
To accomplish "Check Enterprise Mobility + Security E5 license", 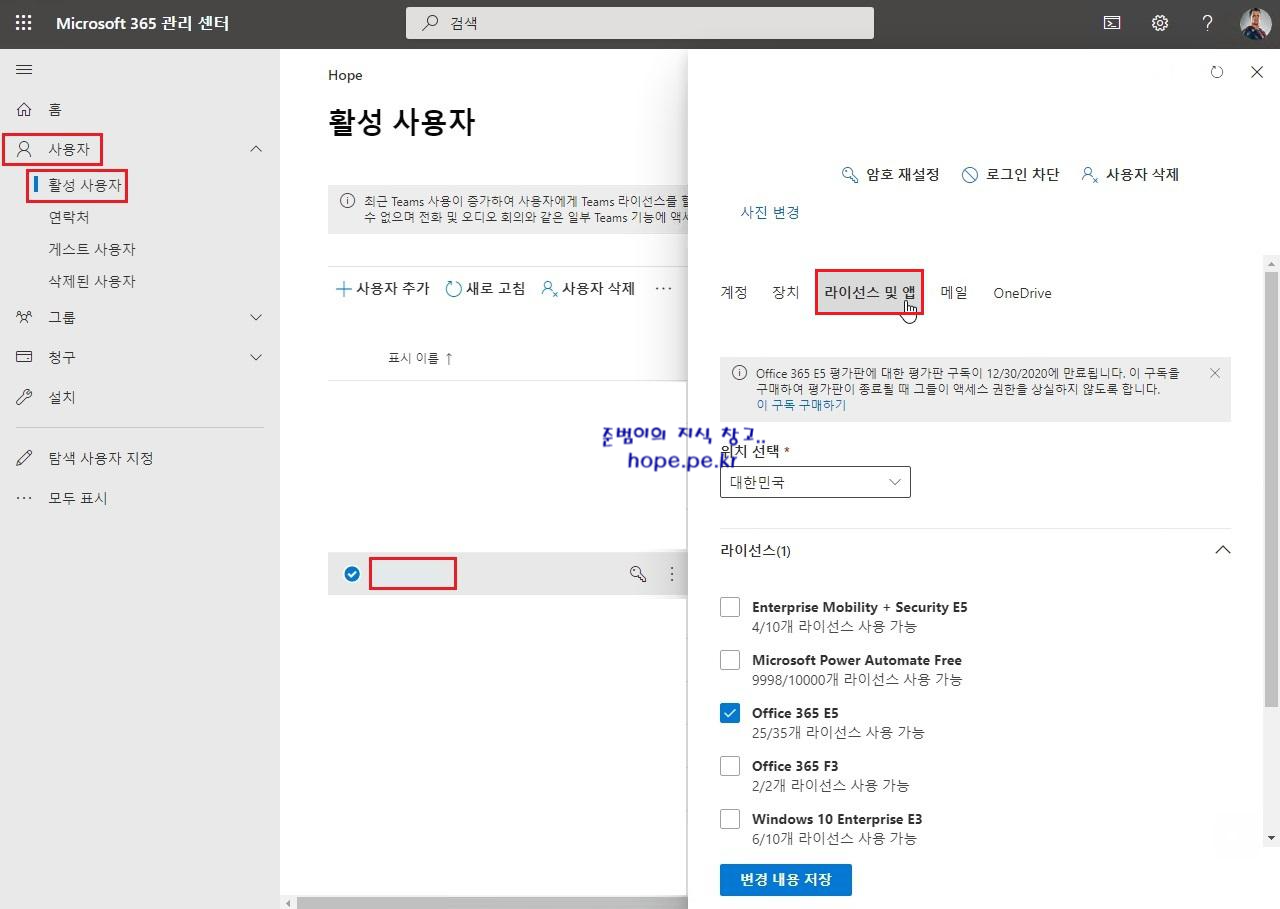I will 730,607.
